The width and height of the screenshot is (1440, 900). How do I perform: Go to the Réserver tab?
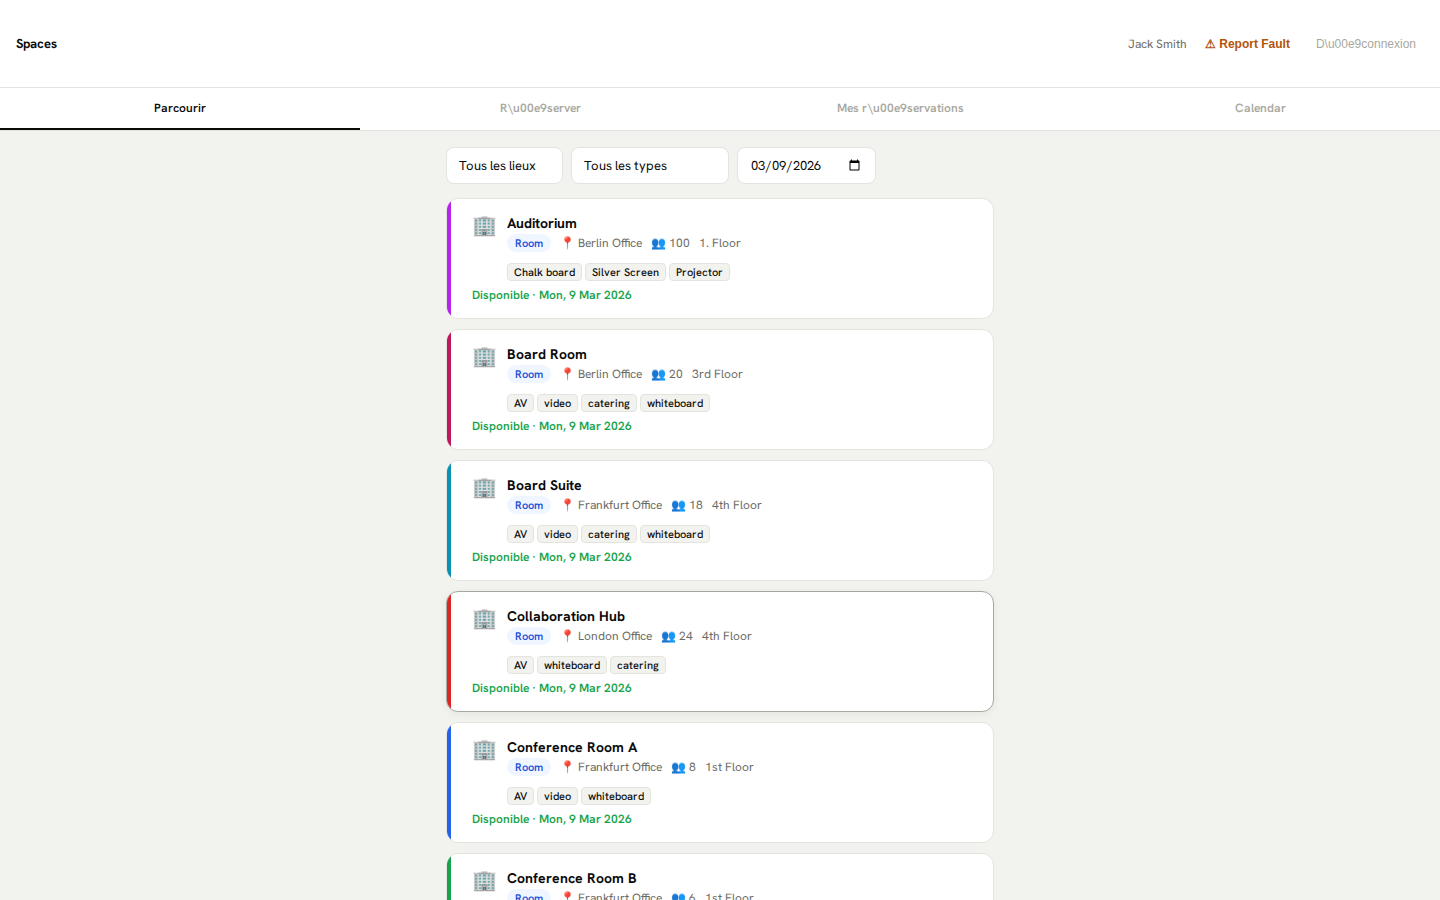click(540, 108)
